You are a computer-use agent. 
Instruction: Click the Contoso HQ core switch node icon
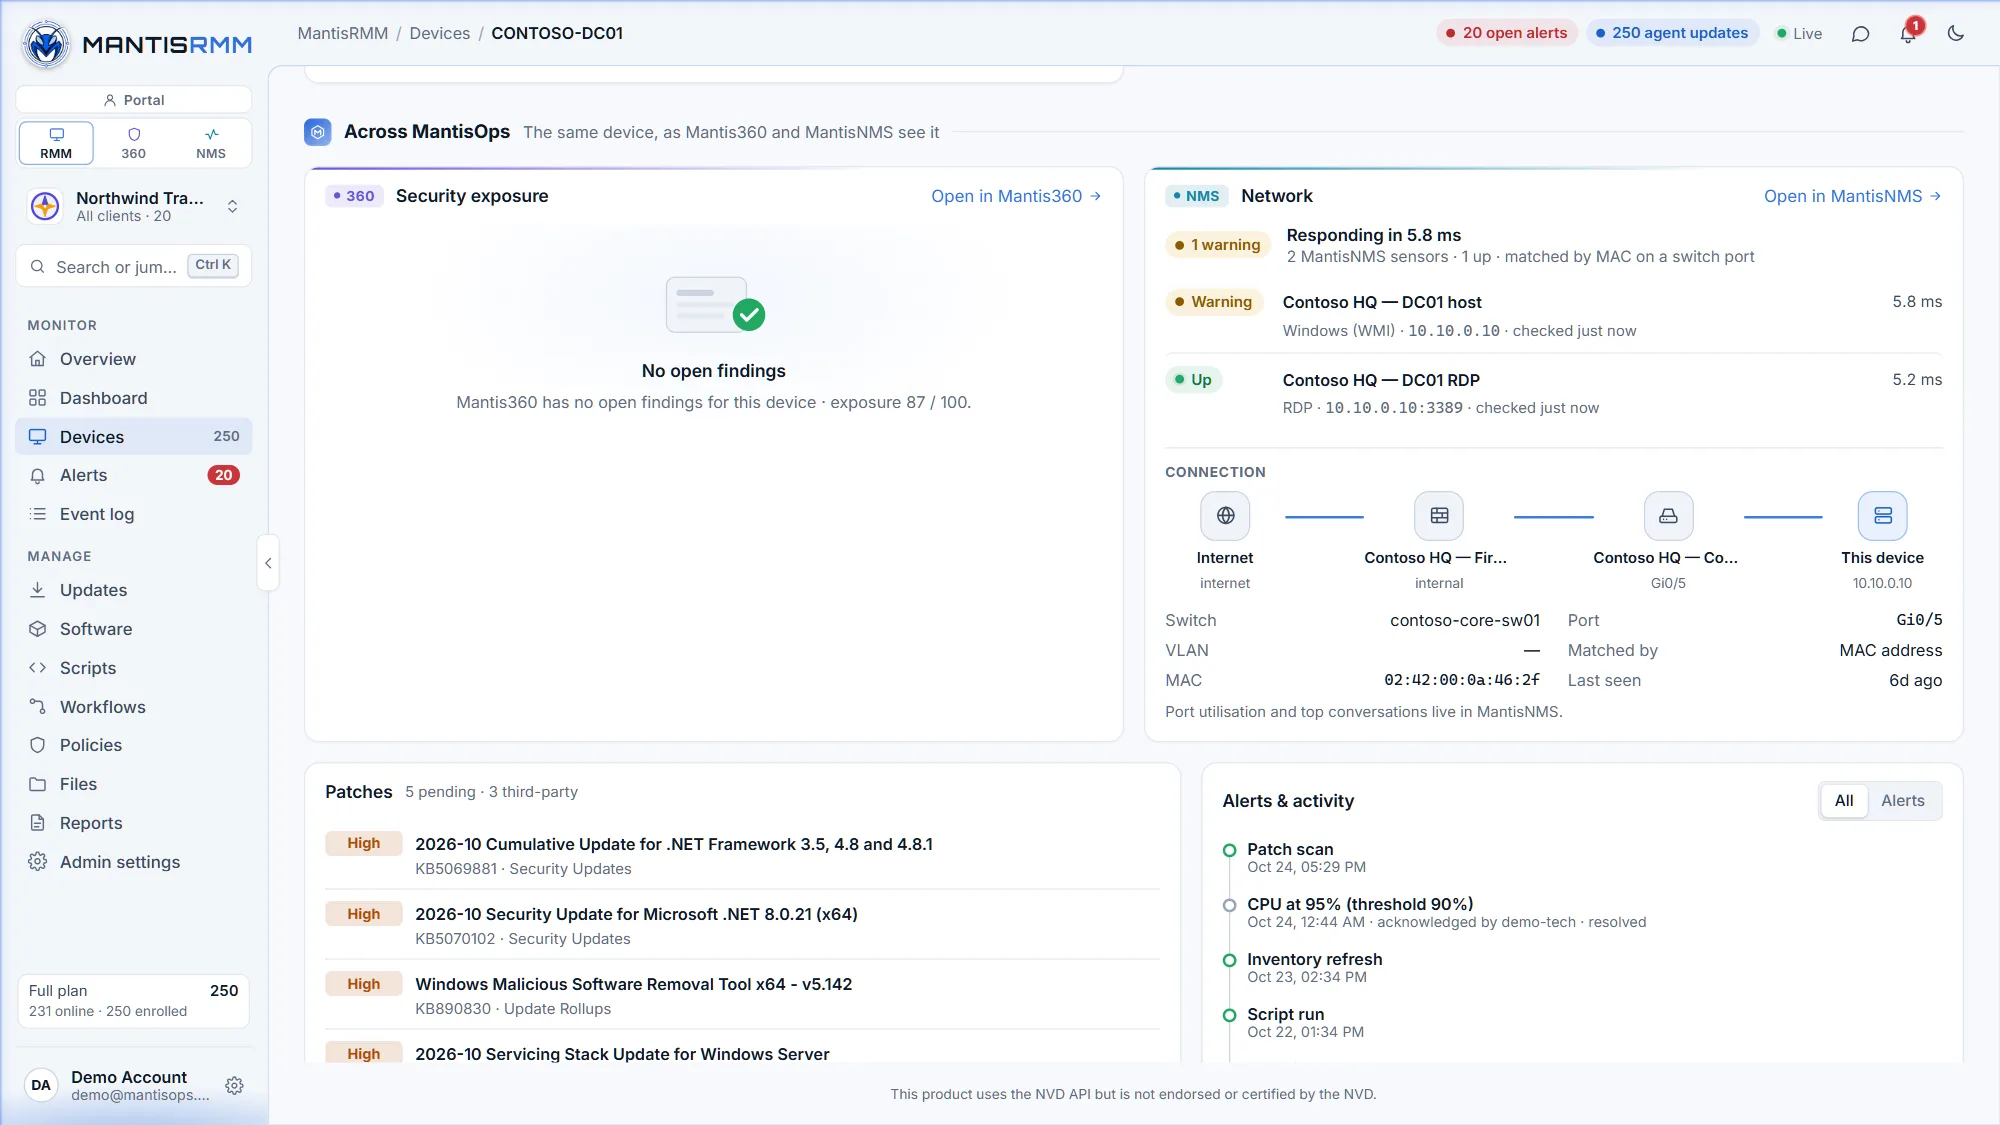(1668, 516)
